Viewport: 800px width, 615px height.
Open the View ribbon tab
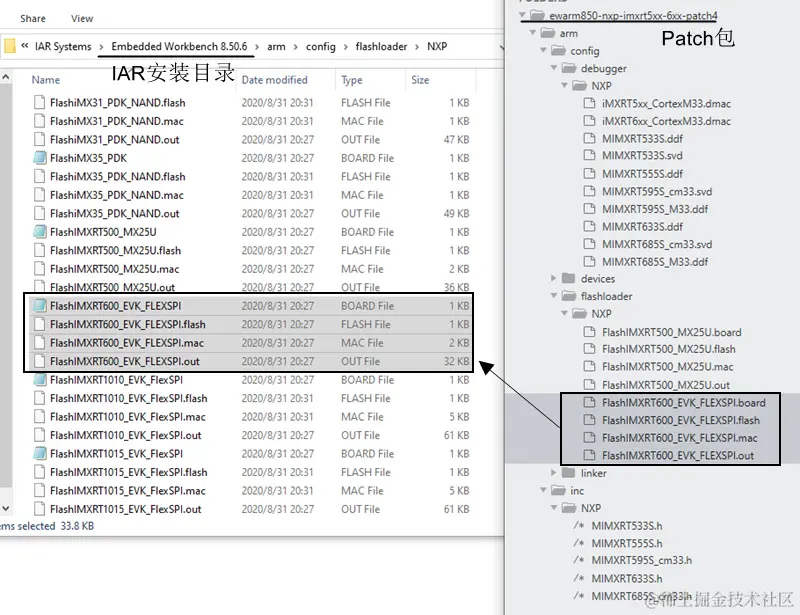pyautogui.click(x=82, y=18)
